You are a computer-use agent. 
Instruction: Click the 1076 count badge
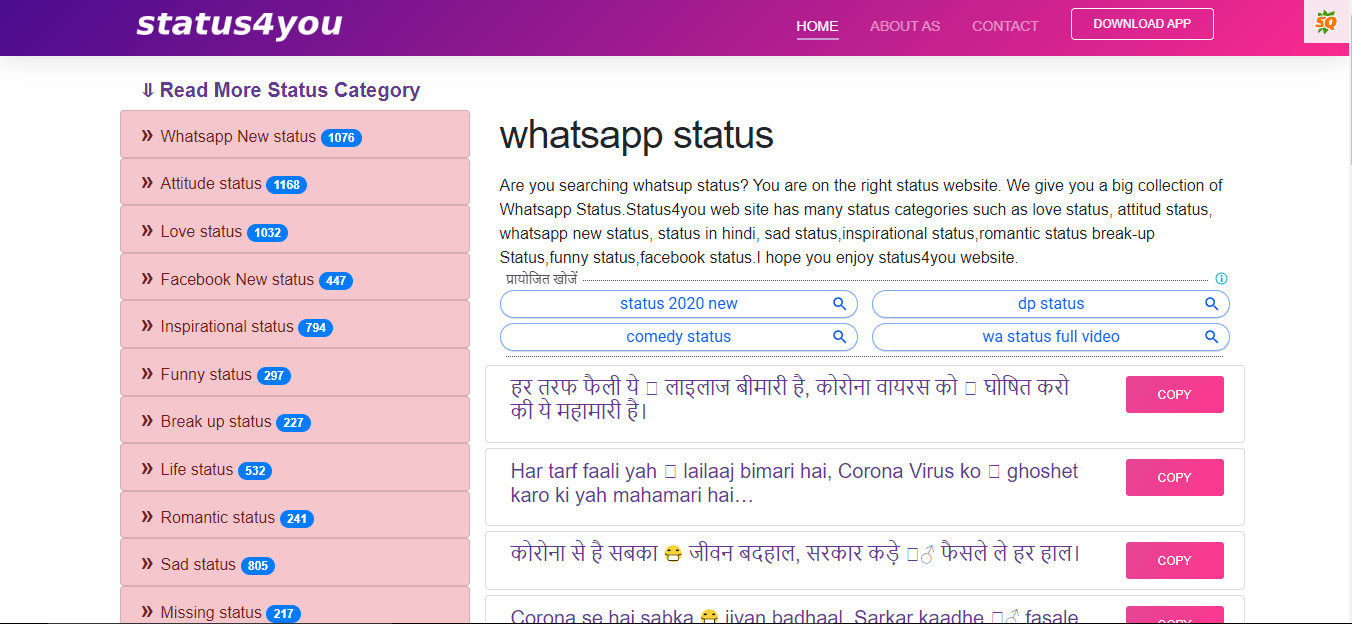341,138
